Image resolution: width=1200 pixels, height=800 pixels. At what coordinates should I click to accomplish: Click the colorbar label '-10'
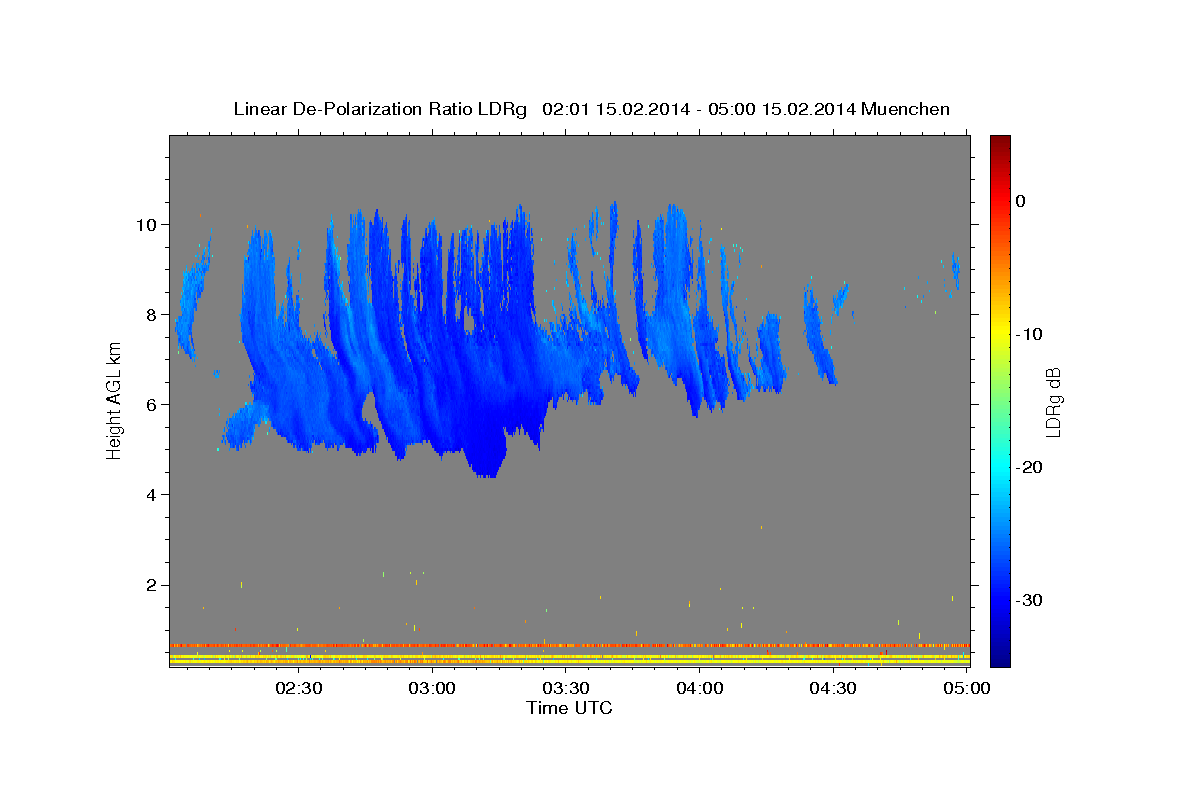coord(1030,334)
